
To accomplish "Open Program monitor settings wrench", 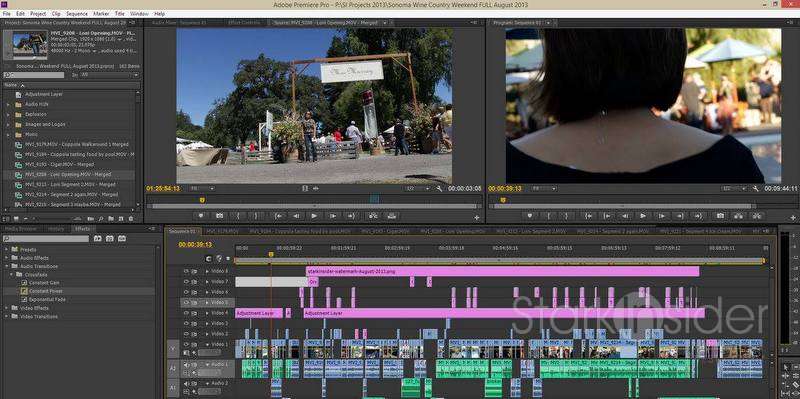I will [x=756, y=189].
